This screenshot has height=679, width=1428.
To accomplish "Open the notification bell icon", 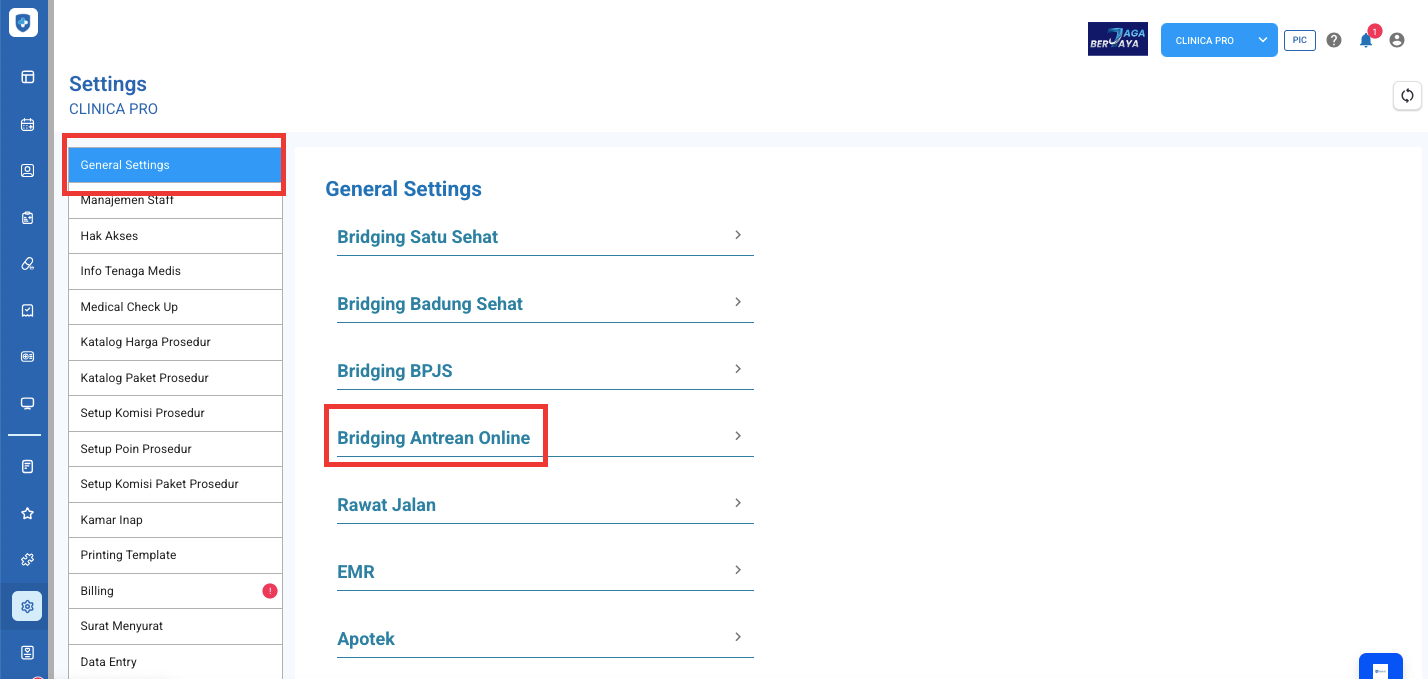I will coord(1365,41).
